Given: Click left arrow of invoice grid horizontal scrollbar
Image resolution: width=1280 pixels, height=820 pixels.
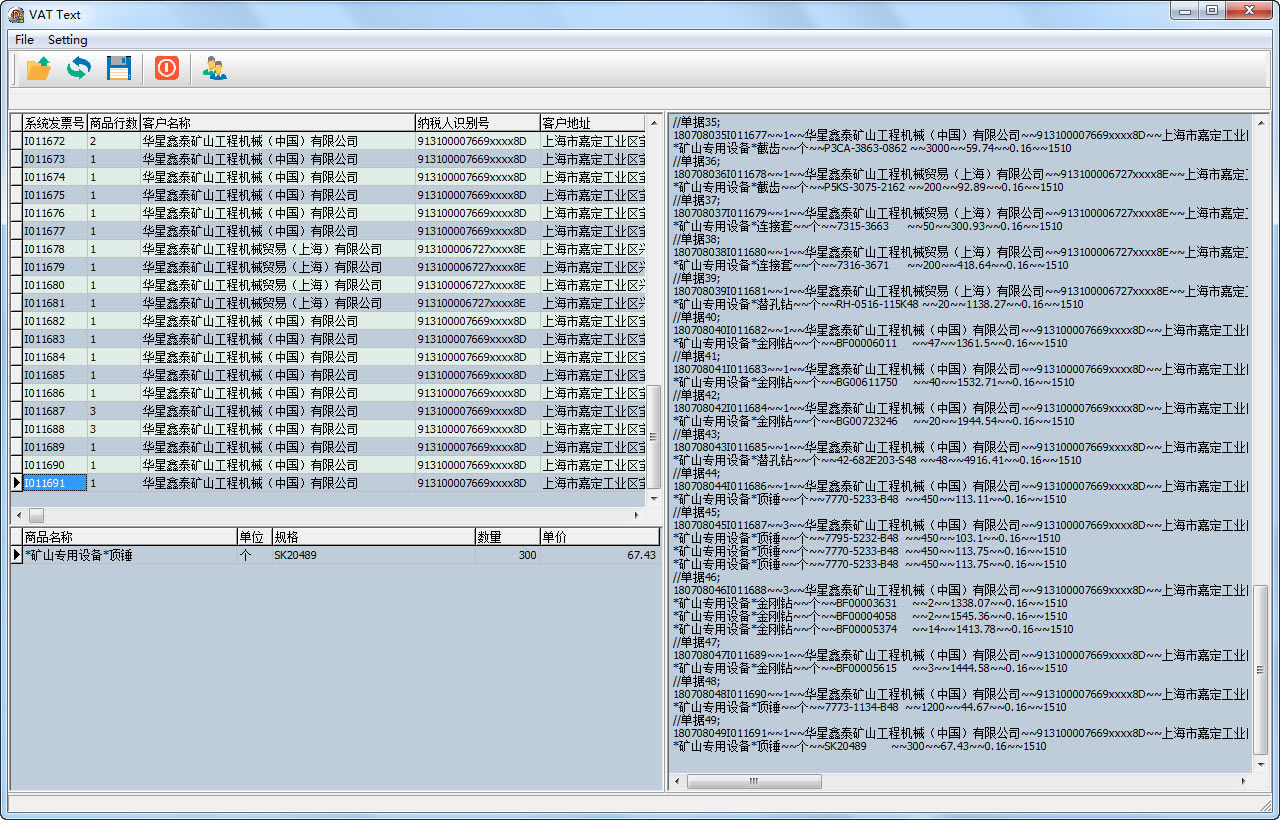Looking at the screenshot, I should [18, 515].
